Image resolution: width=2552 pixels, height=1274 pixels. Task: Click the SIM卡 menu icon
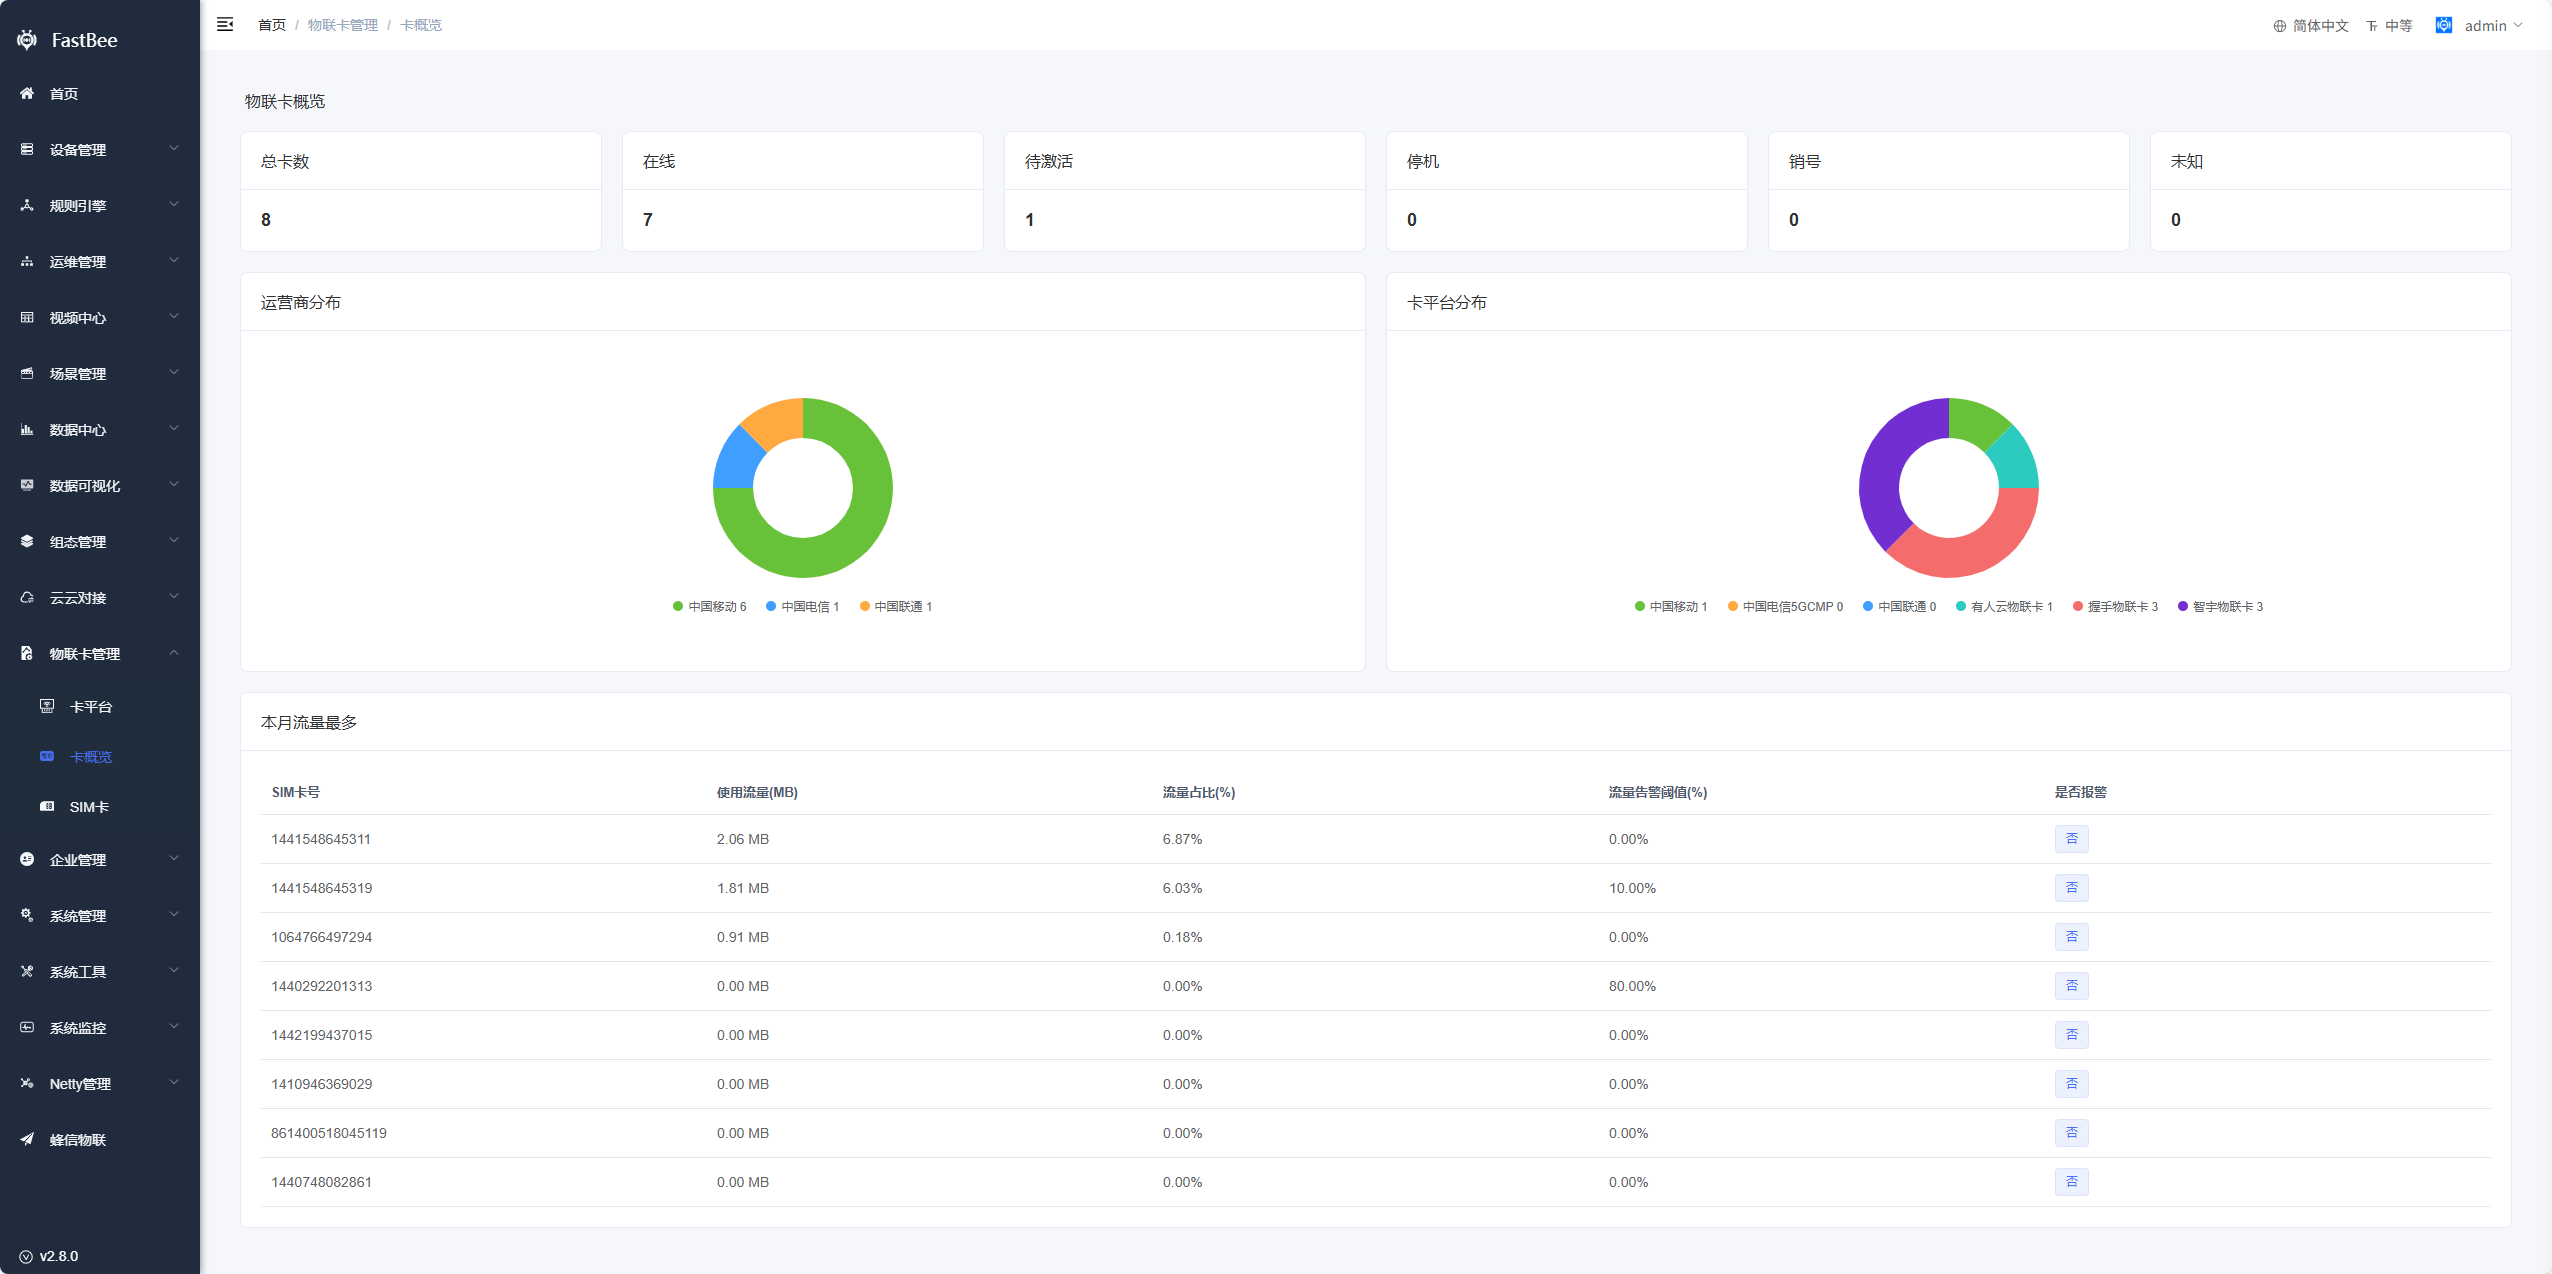tap(47, 806)
